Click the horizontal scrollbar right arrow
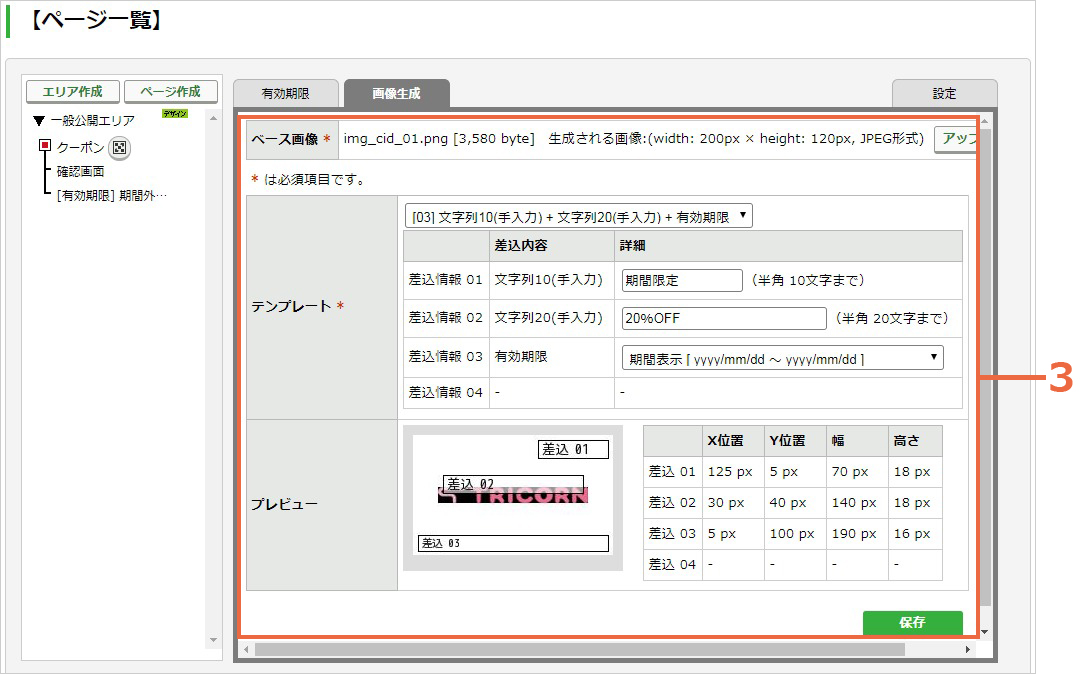The width and height of the screenshot is (1084, 674). coord(968,650)
